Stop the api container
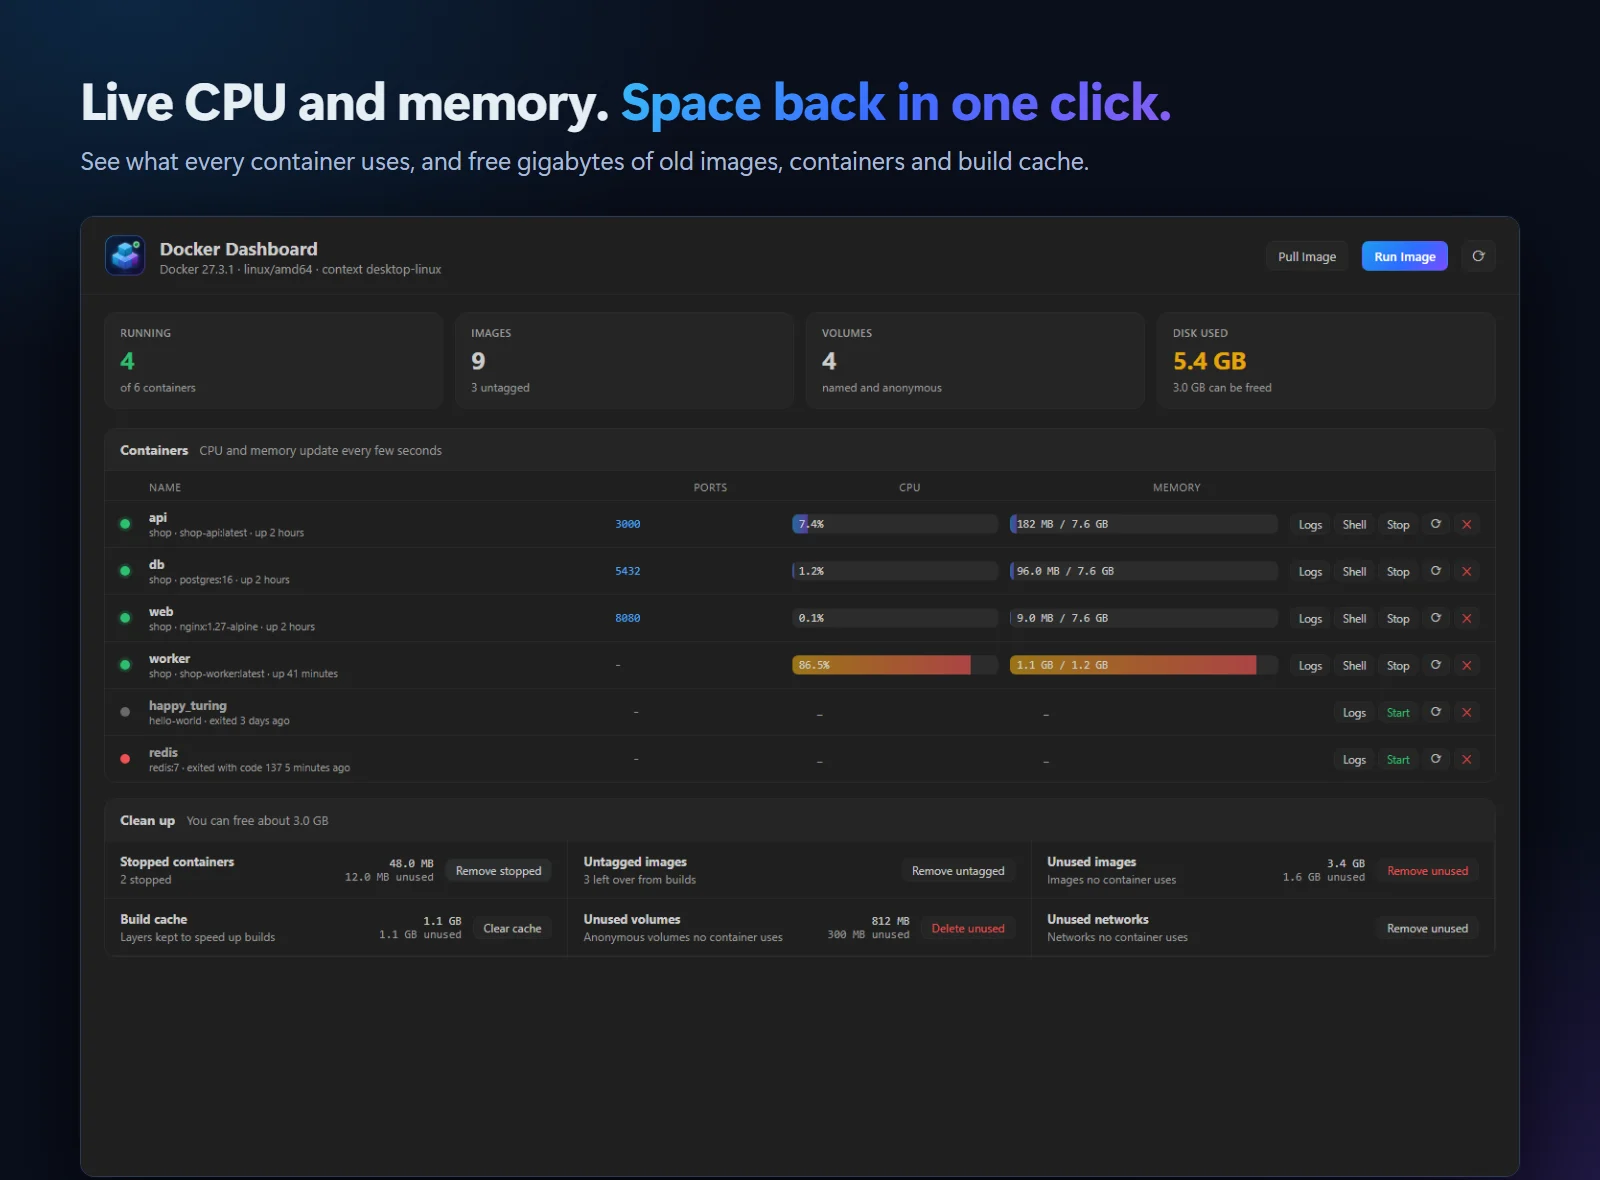The image size is (1600, 1180). pos(1398,524)
